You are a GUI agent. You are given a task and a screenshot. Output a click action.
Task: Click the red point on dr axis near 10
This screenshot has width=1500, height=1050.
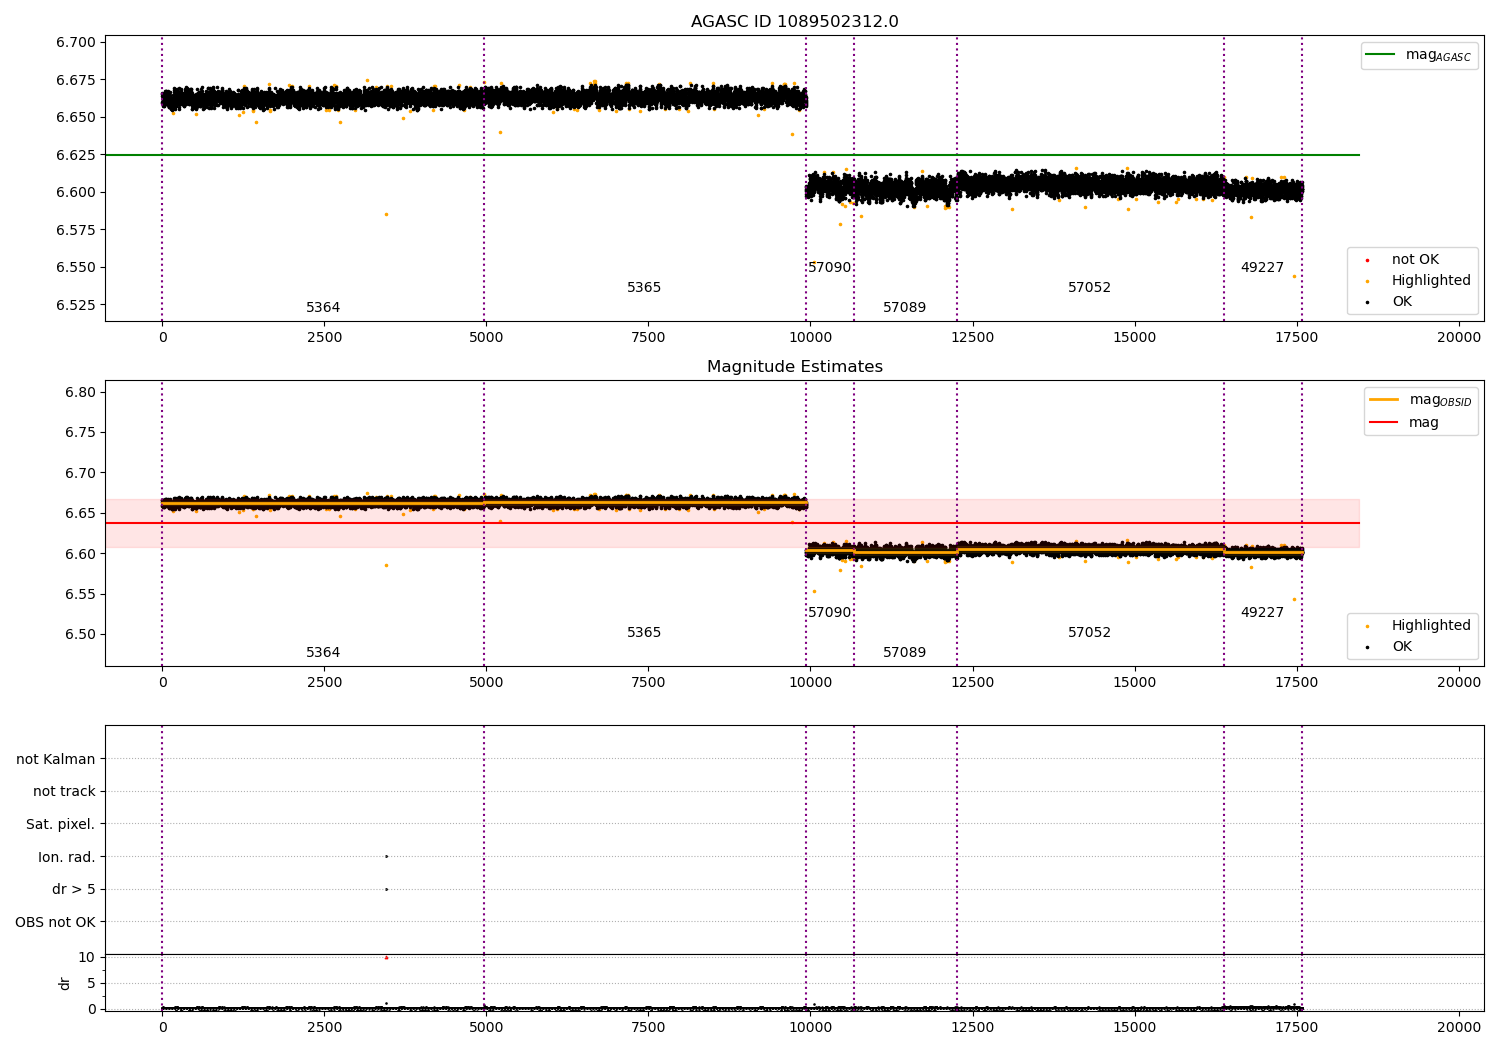[386, 958]
